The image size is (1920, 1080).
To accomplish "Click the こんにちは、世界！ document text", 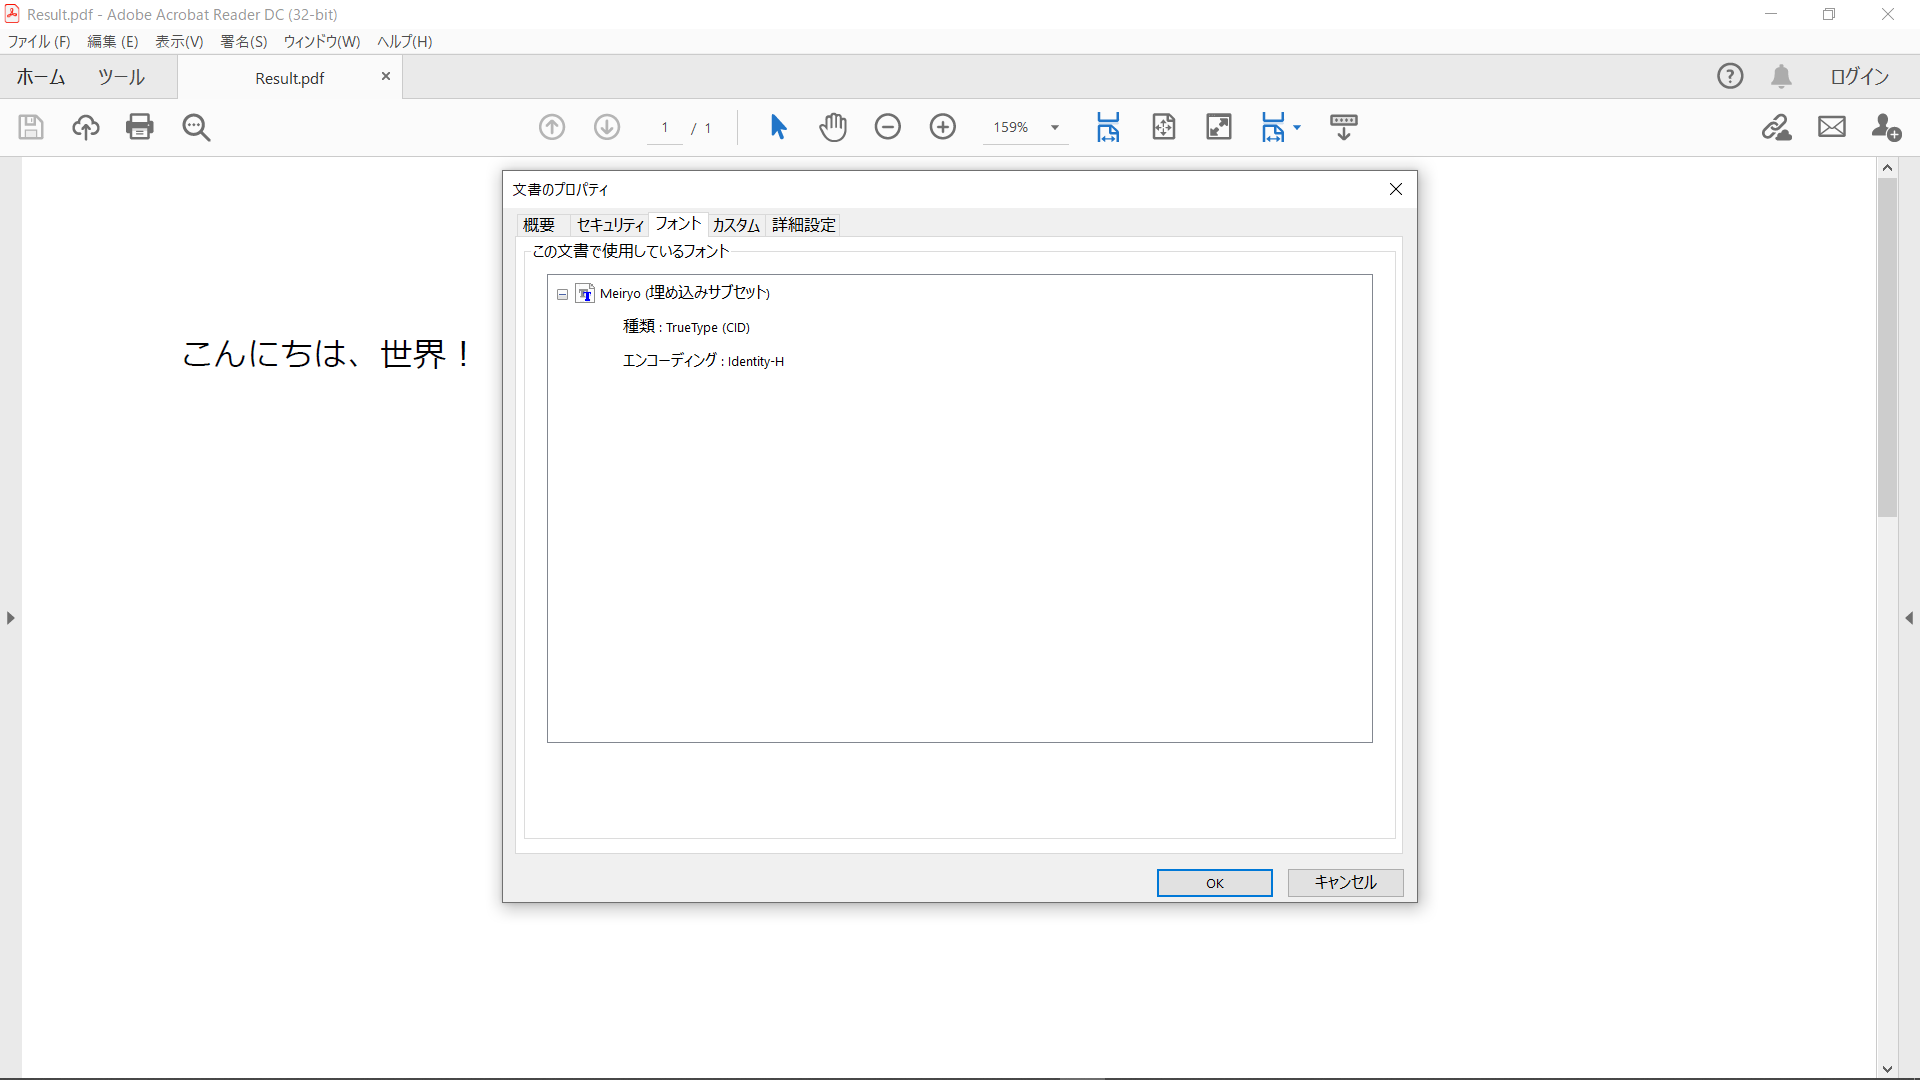I will [327, 354].
